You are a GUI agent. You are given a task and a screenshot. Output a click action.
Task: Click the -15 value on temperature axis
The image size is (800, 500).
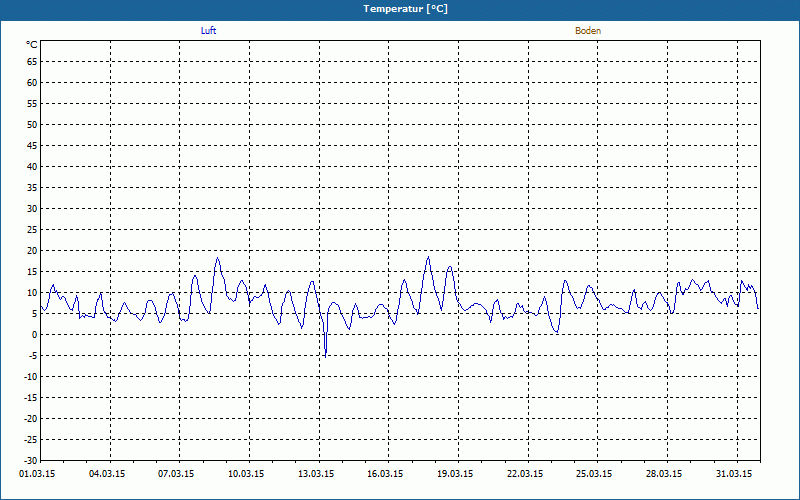click(x=31, y=397)
